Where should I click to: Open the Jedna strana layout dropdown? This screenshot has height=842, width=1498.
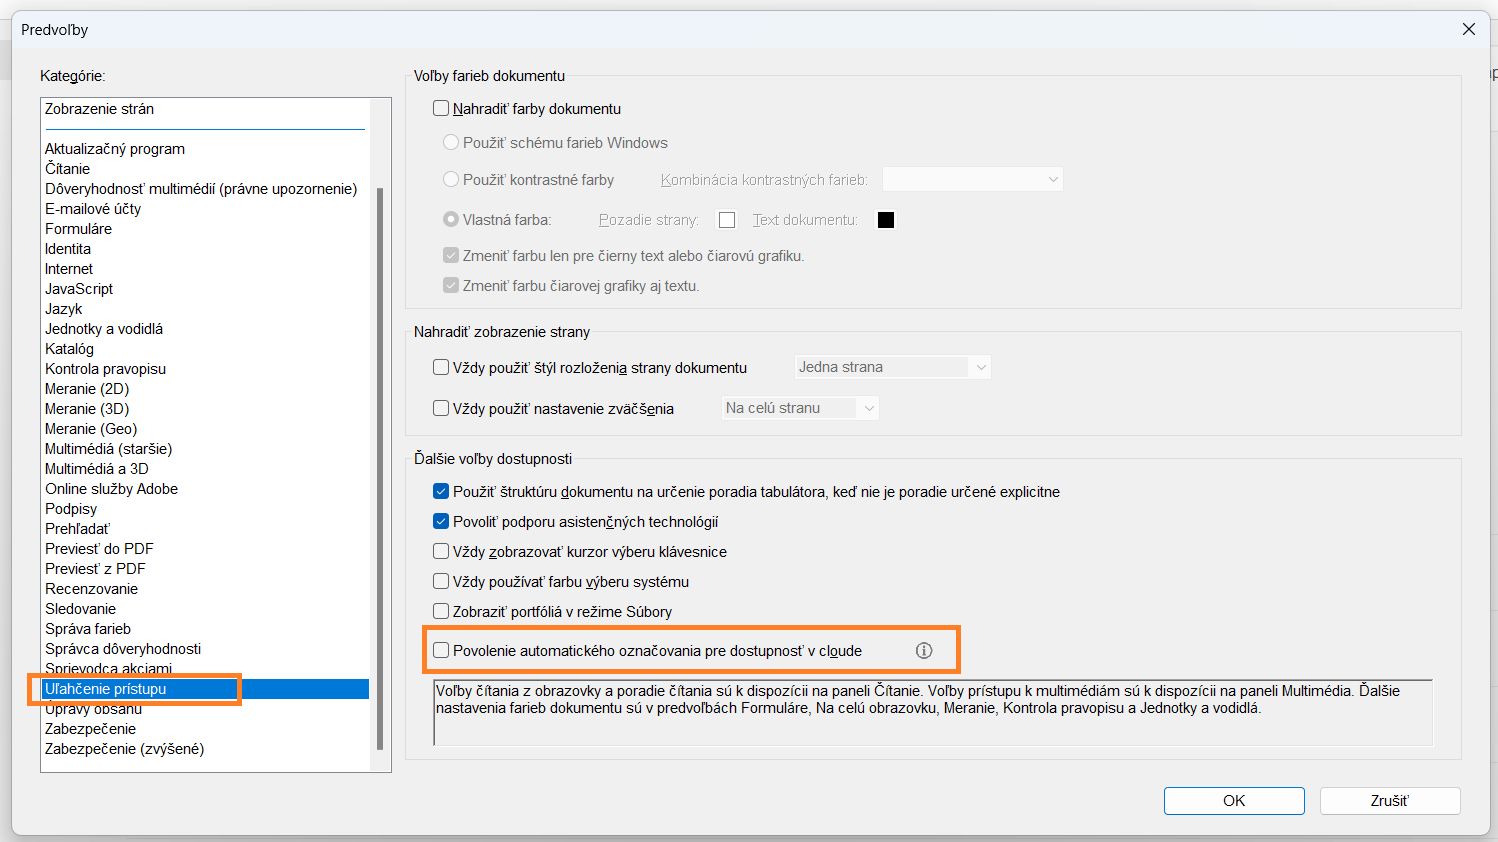[892, 367]
